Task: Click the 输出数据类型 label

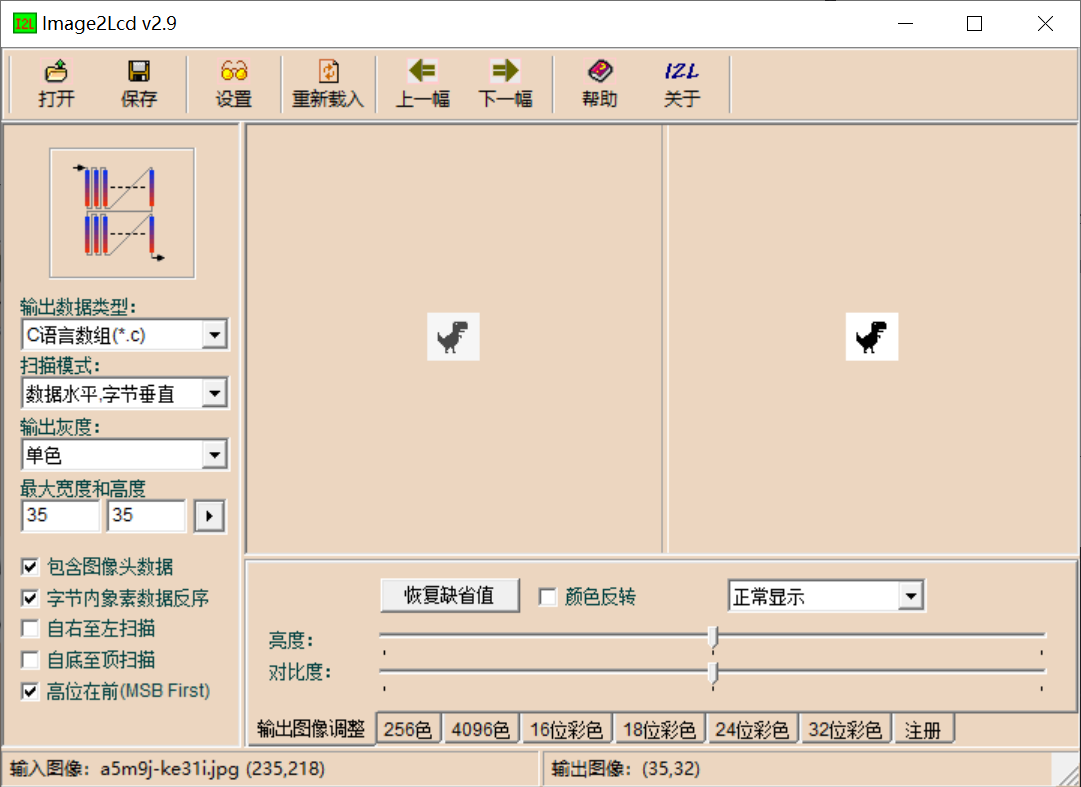Action: 78,307
